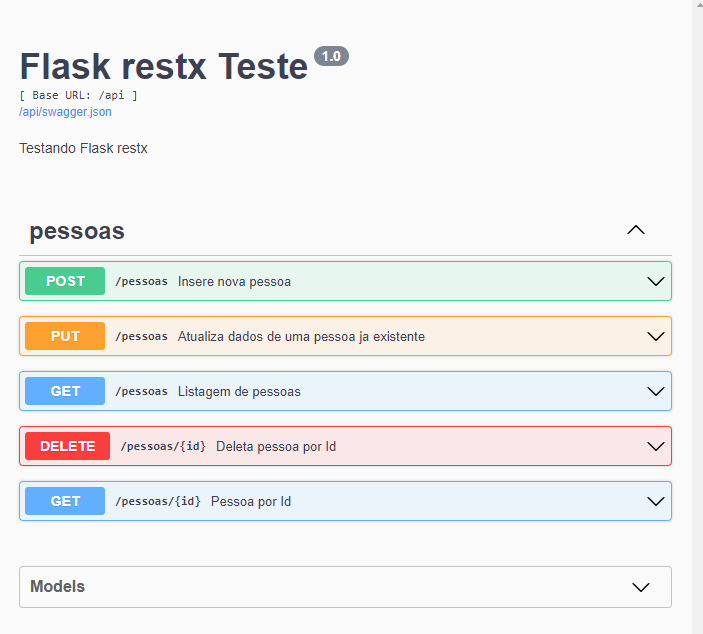
Task: Click the GET badge for Pessoa por Id
Action: 65,501
